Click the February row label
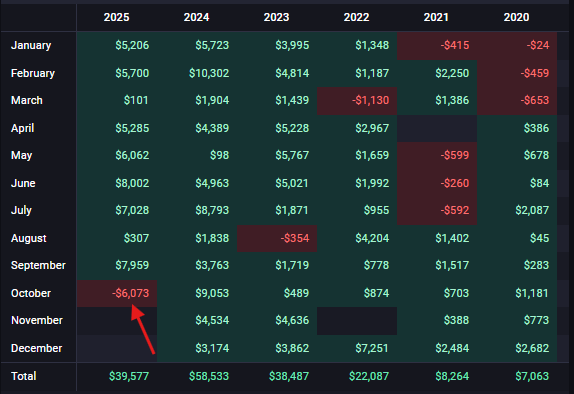The image size is (574, 394). click(33, 73)
